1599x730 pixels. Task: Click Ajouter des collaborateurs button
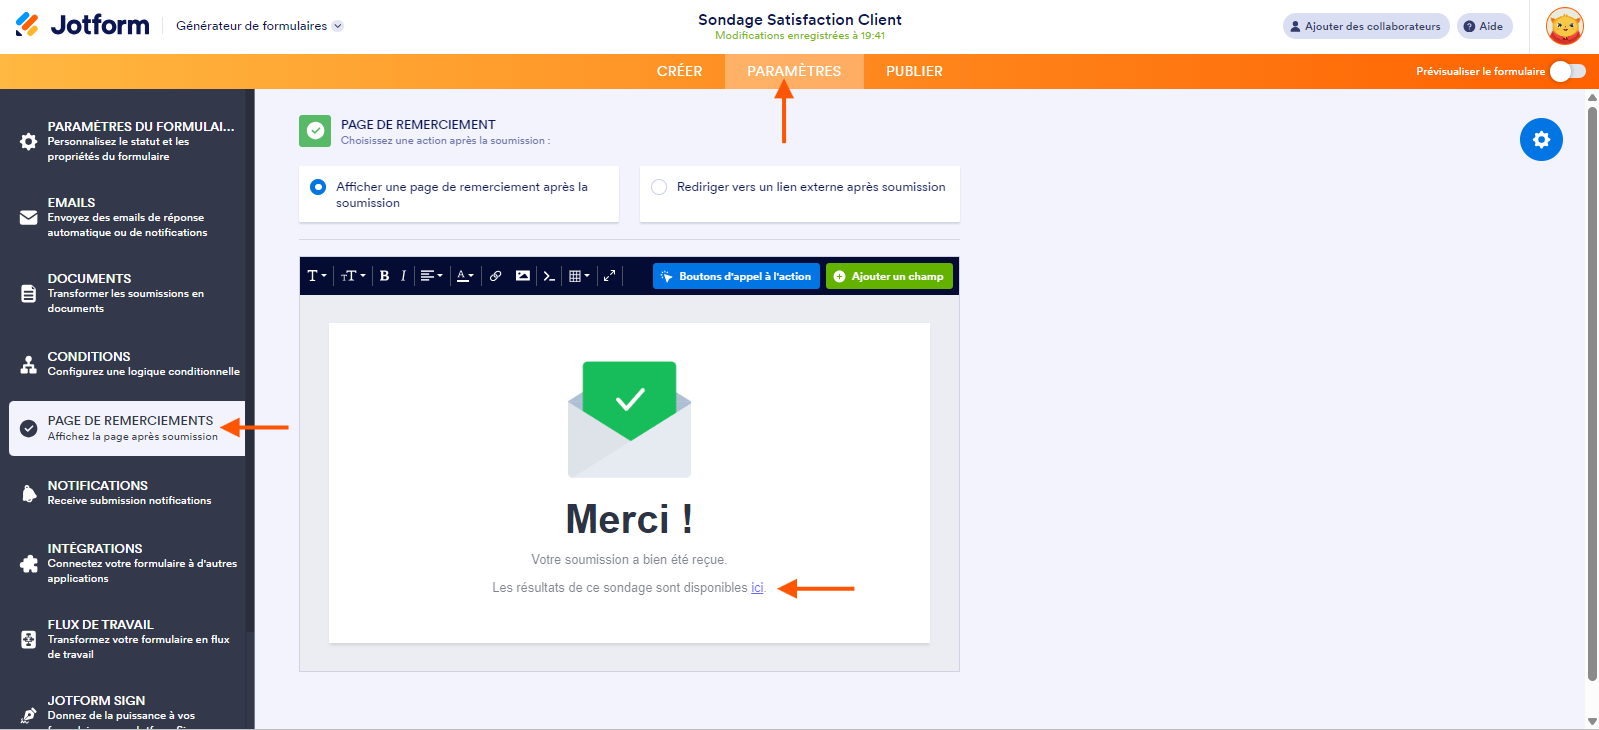[x=1366, y=26]
